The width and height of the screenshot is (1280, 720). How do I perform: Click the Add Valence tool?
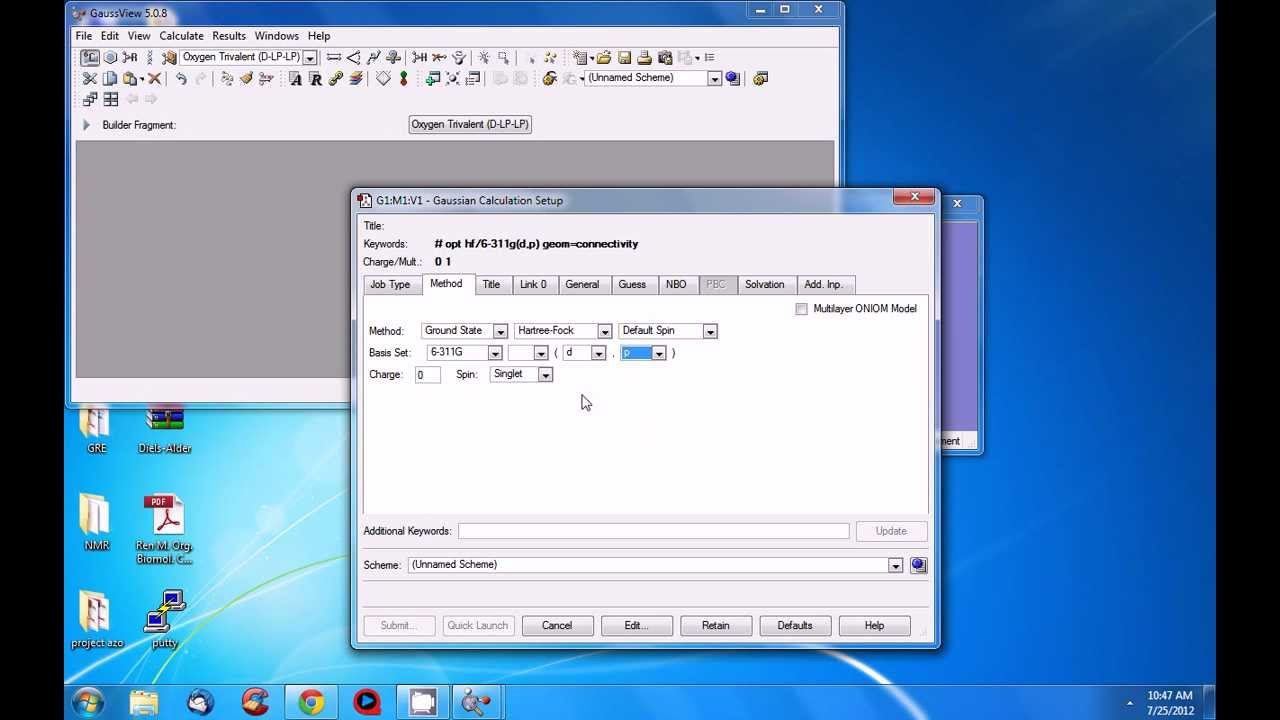coord(419,57)
